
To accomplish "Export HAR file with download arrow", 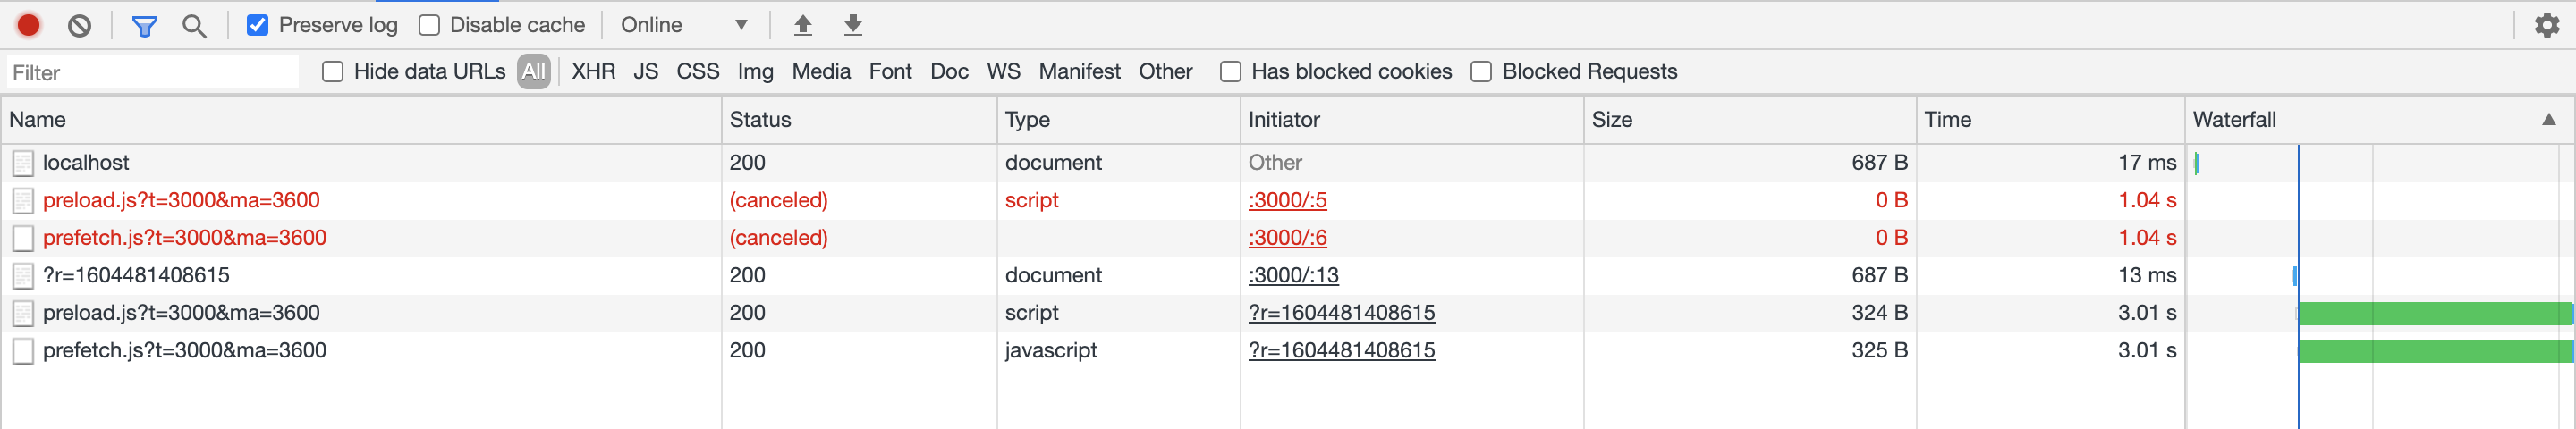I will pos(853,25).
